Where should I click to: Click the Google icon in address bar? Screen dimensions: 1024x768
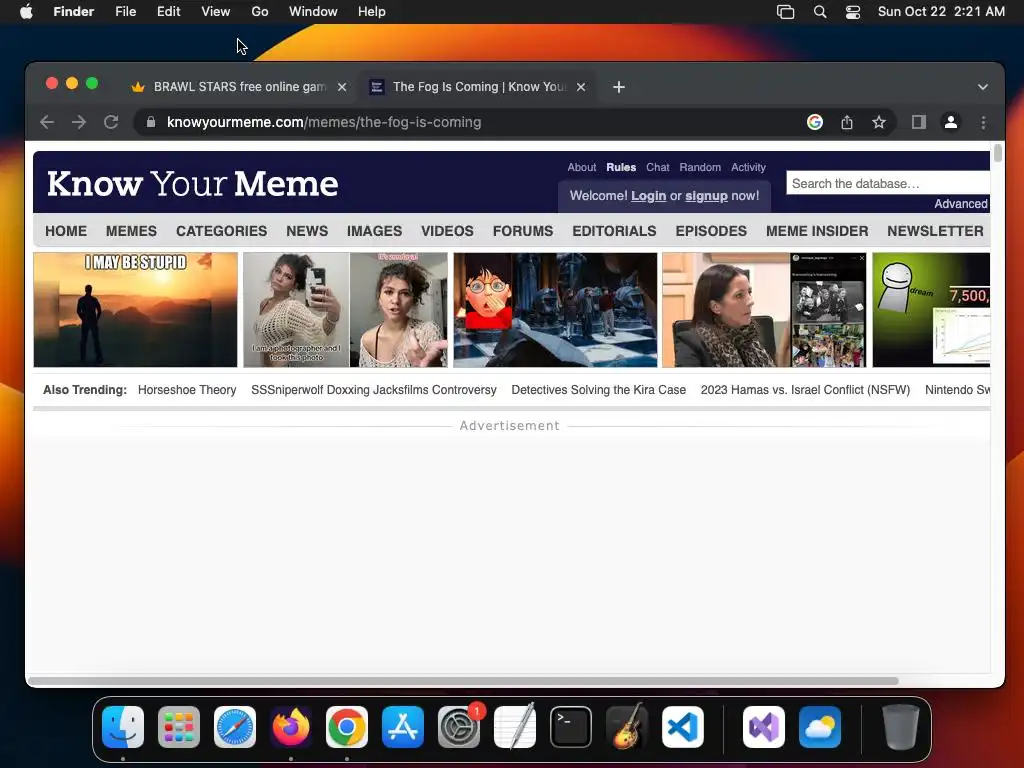pyautogui.click(x=814, y=122)
